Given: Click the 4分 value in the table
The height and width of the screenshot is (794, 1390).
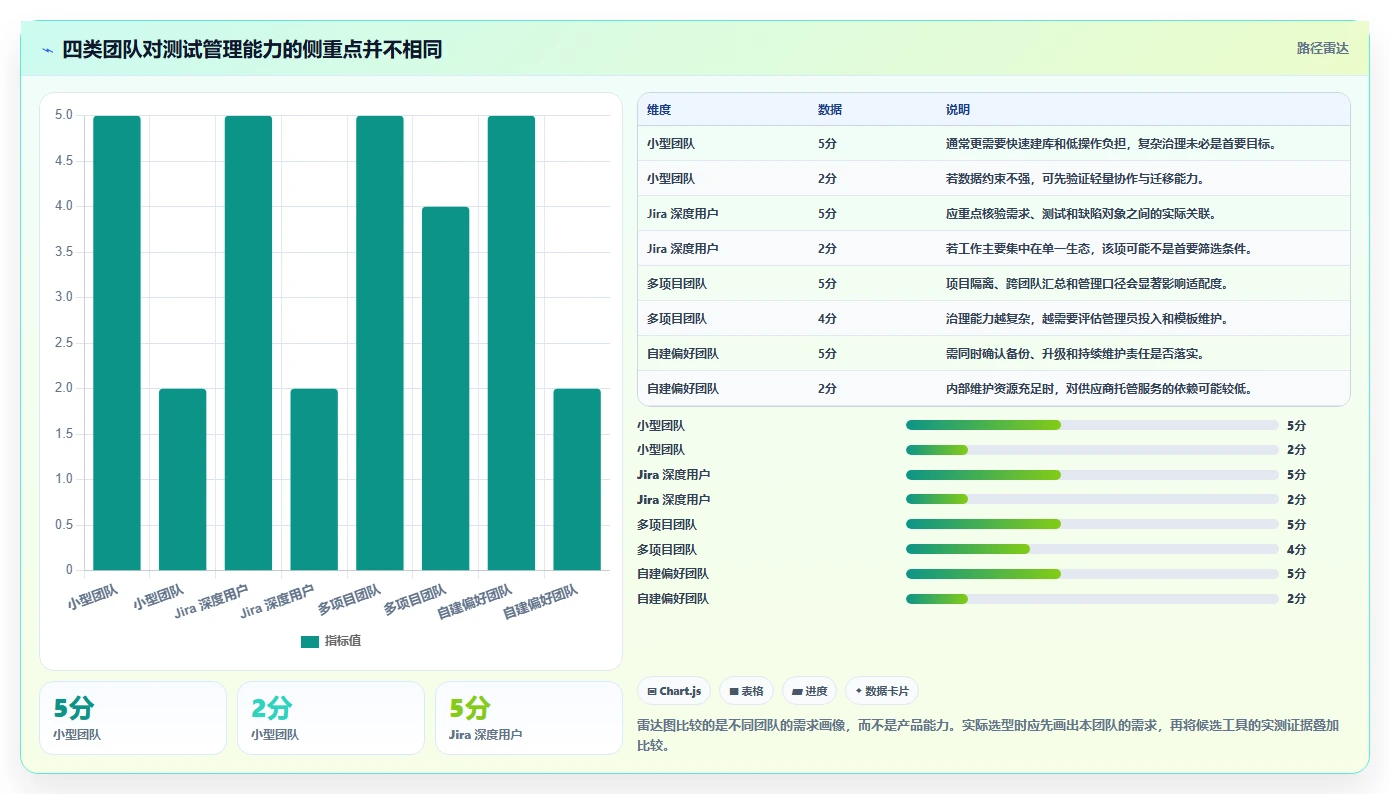Looking at the screenshot, I should (827, 319).
